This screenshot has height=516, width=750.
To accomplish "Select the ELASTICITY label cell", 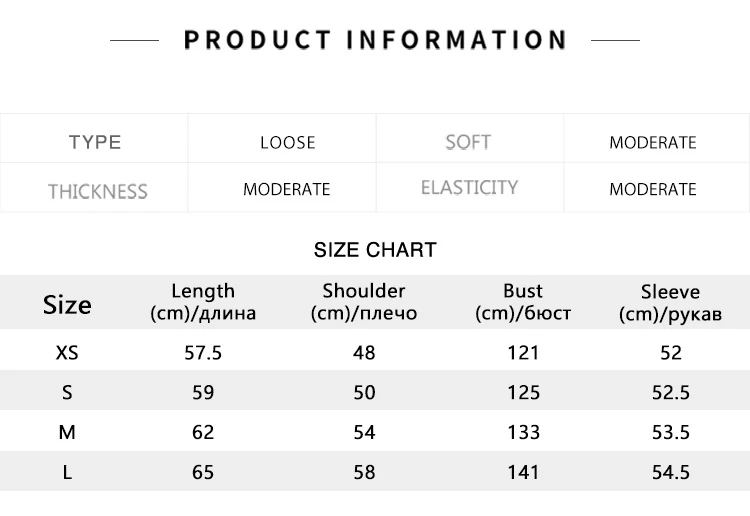I will click(x=469, y=188).
